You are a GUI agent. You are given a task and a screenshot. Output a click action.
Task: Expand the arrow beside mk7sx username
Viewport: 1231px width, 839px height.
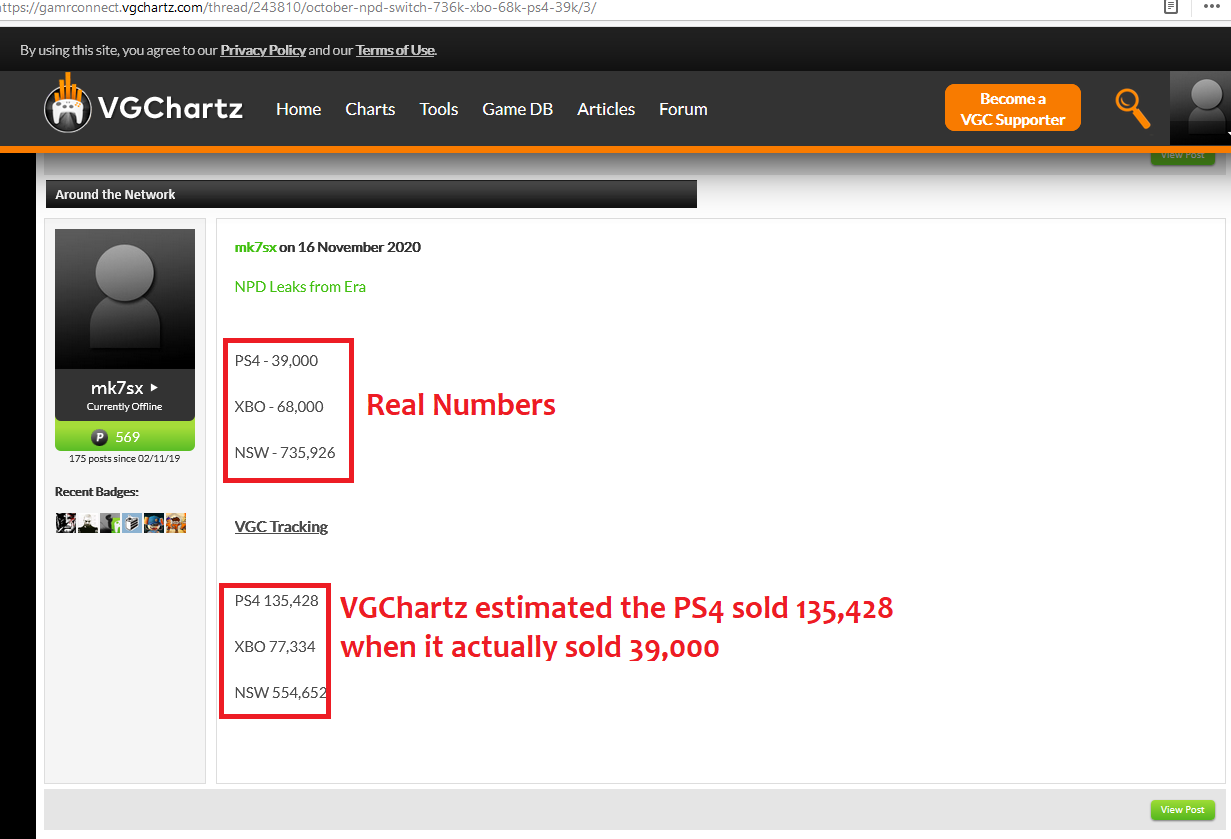[x=154, y=387]
